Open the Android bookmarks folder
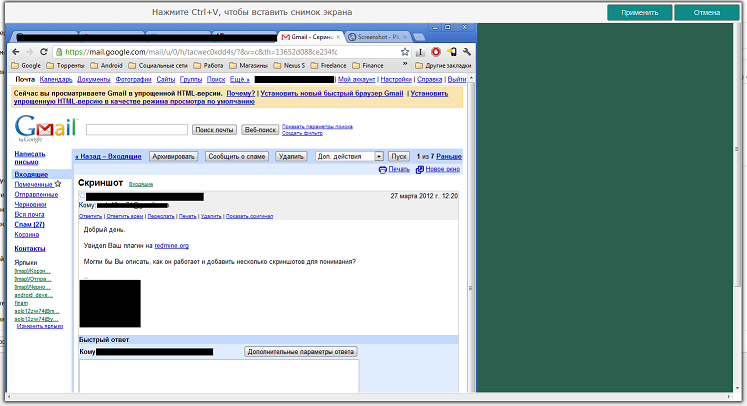The image size is (747, 406). 107,65
